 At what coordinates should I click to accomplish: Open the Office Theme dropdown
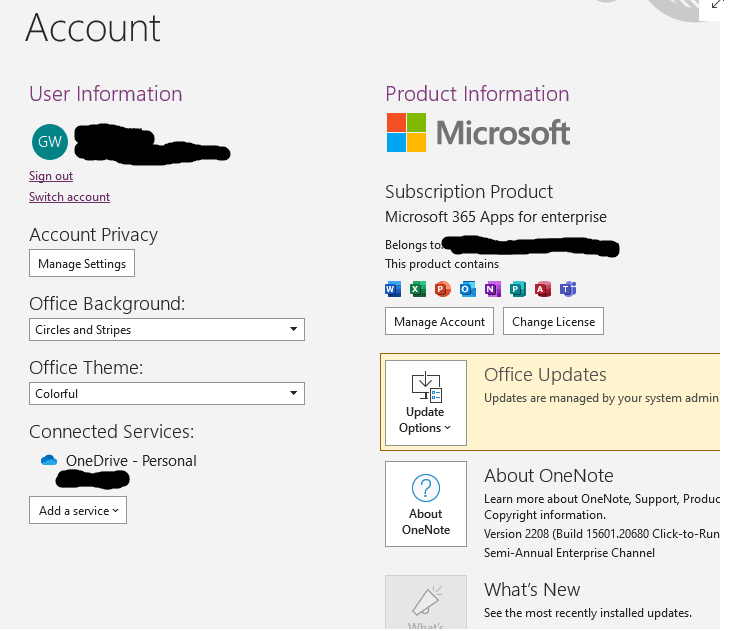point(167,393)
